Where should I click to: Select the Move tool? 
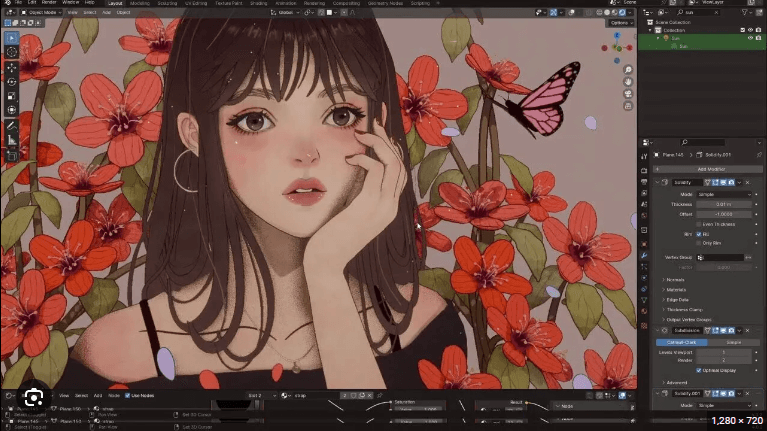point(12,68)
